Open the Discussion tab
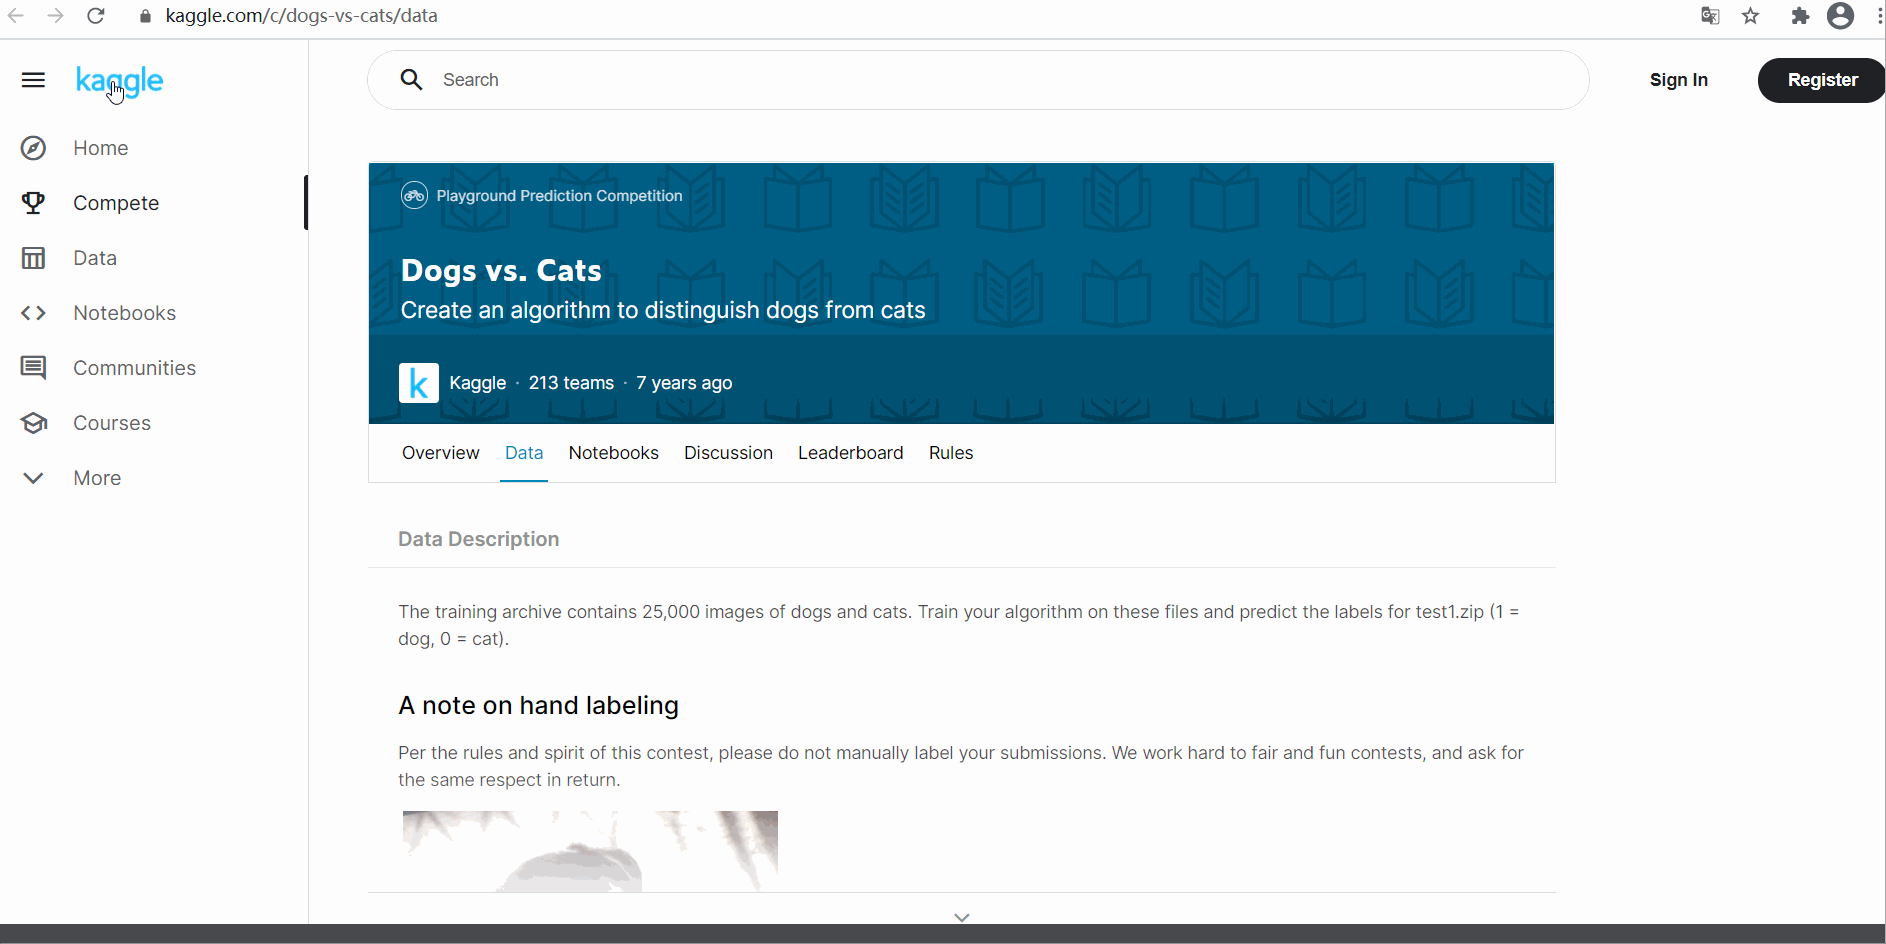The image size is (1886, 944). pyautogui.click(x=728, y=453)
